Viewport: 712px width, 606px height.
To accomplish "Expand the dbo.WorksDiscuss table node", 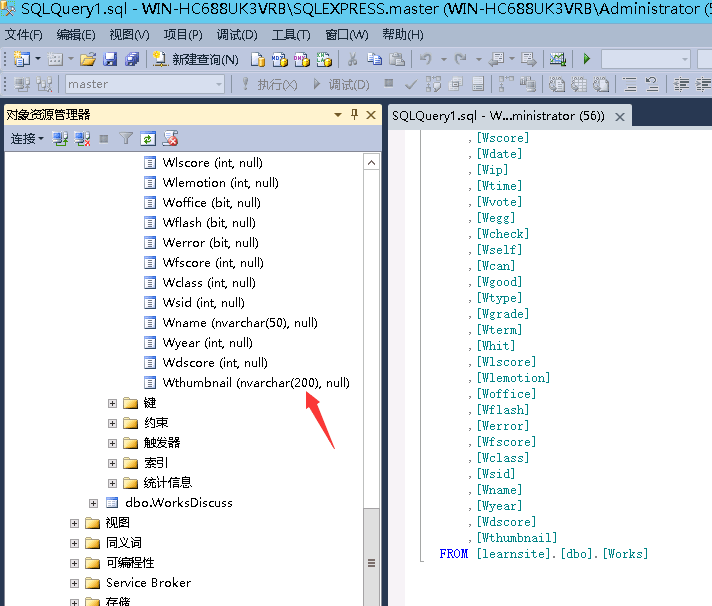I will pyautogui.click(x=93, y=503).
